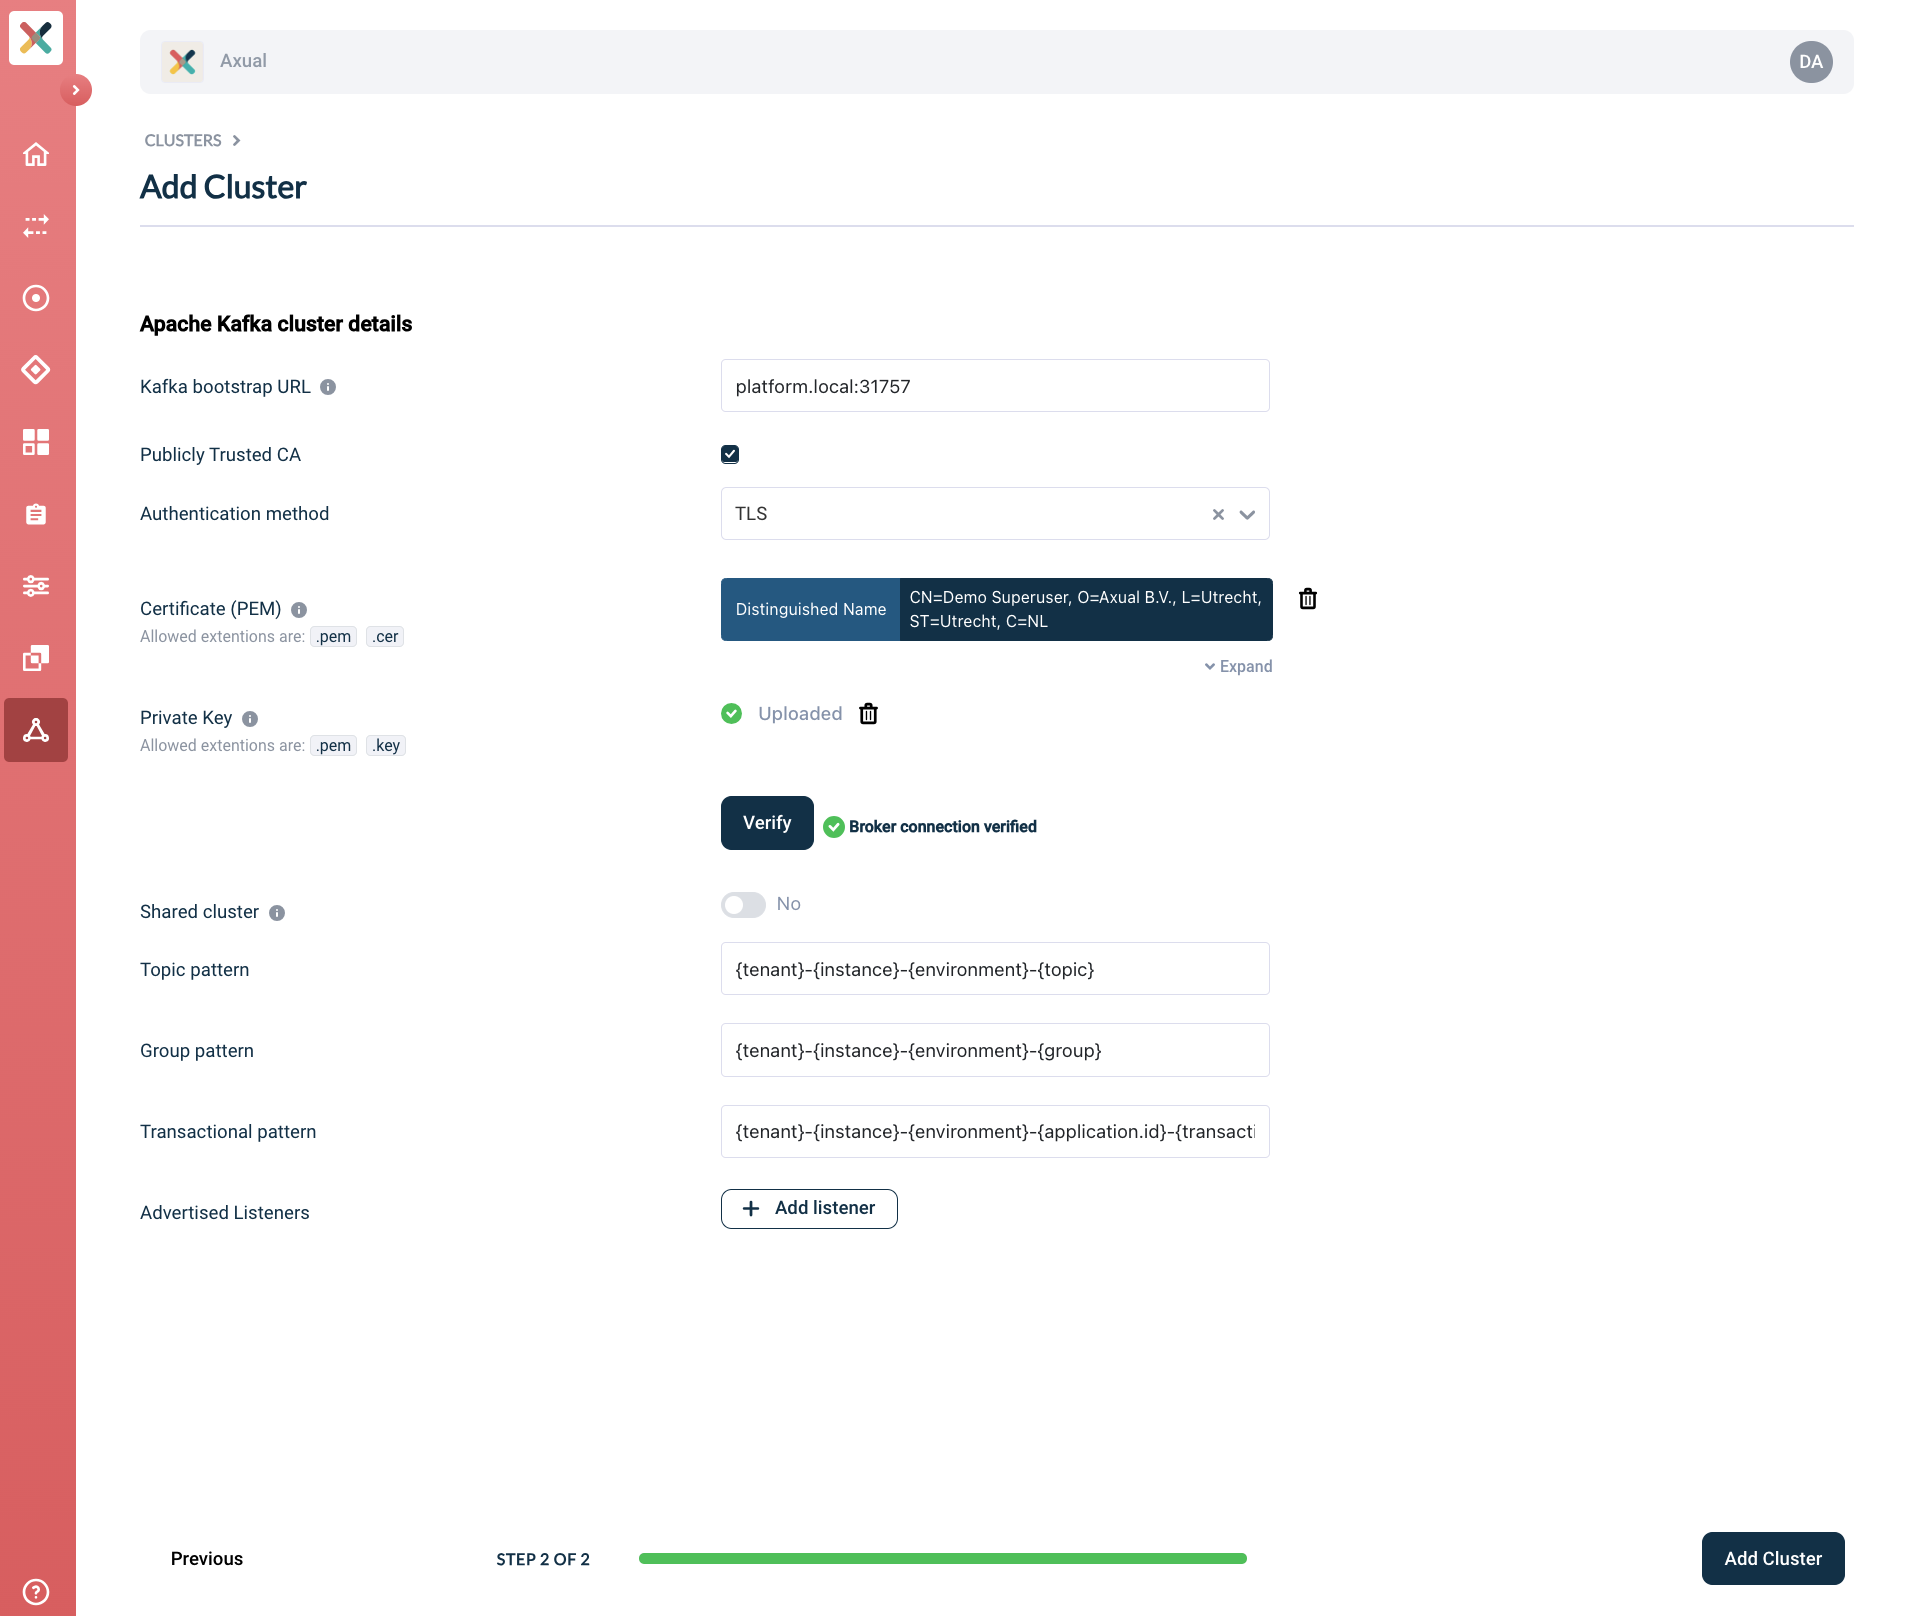This screenshot has height=1616, width=1908.
Task: Open the clipboard icon in sidebar
Action: pyautogui.click(x=36, y=514)
